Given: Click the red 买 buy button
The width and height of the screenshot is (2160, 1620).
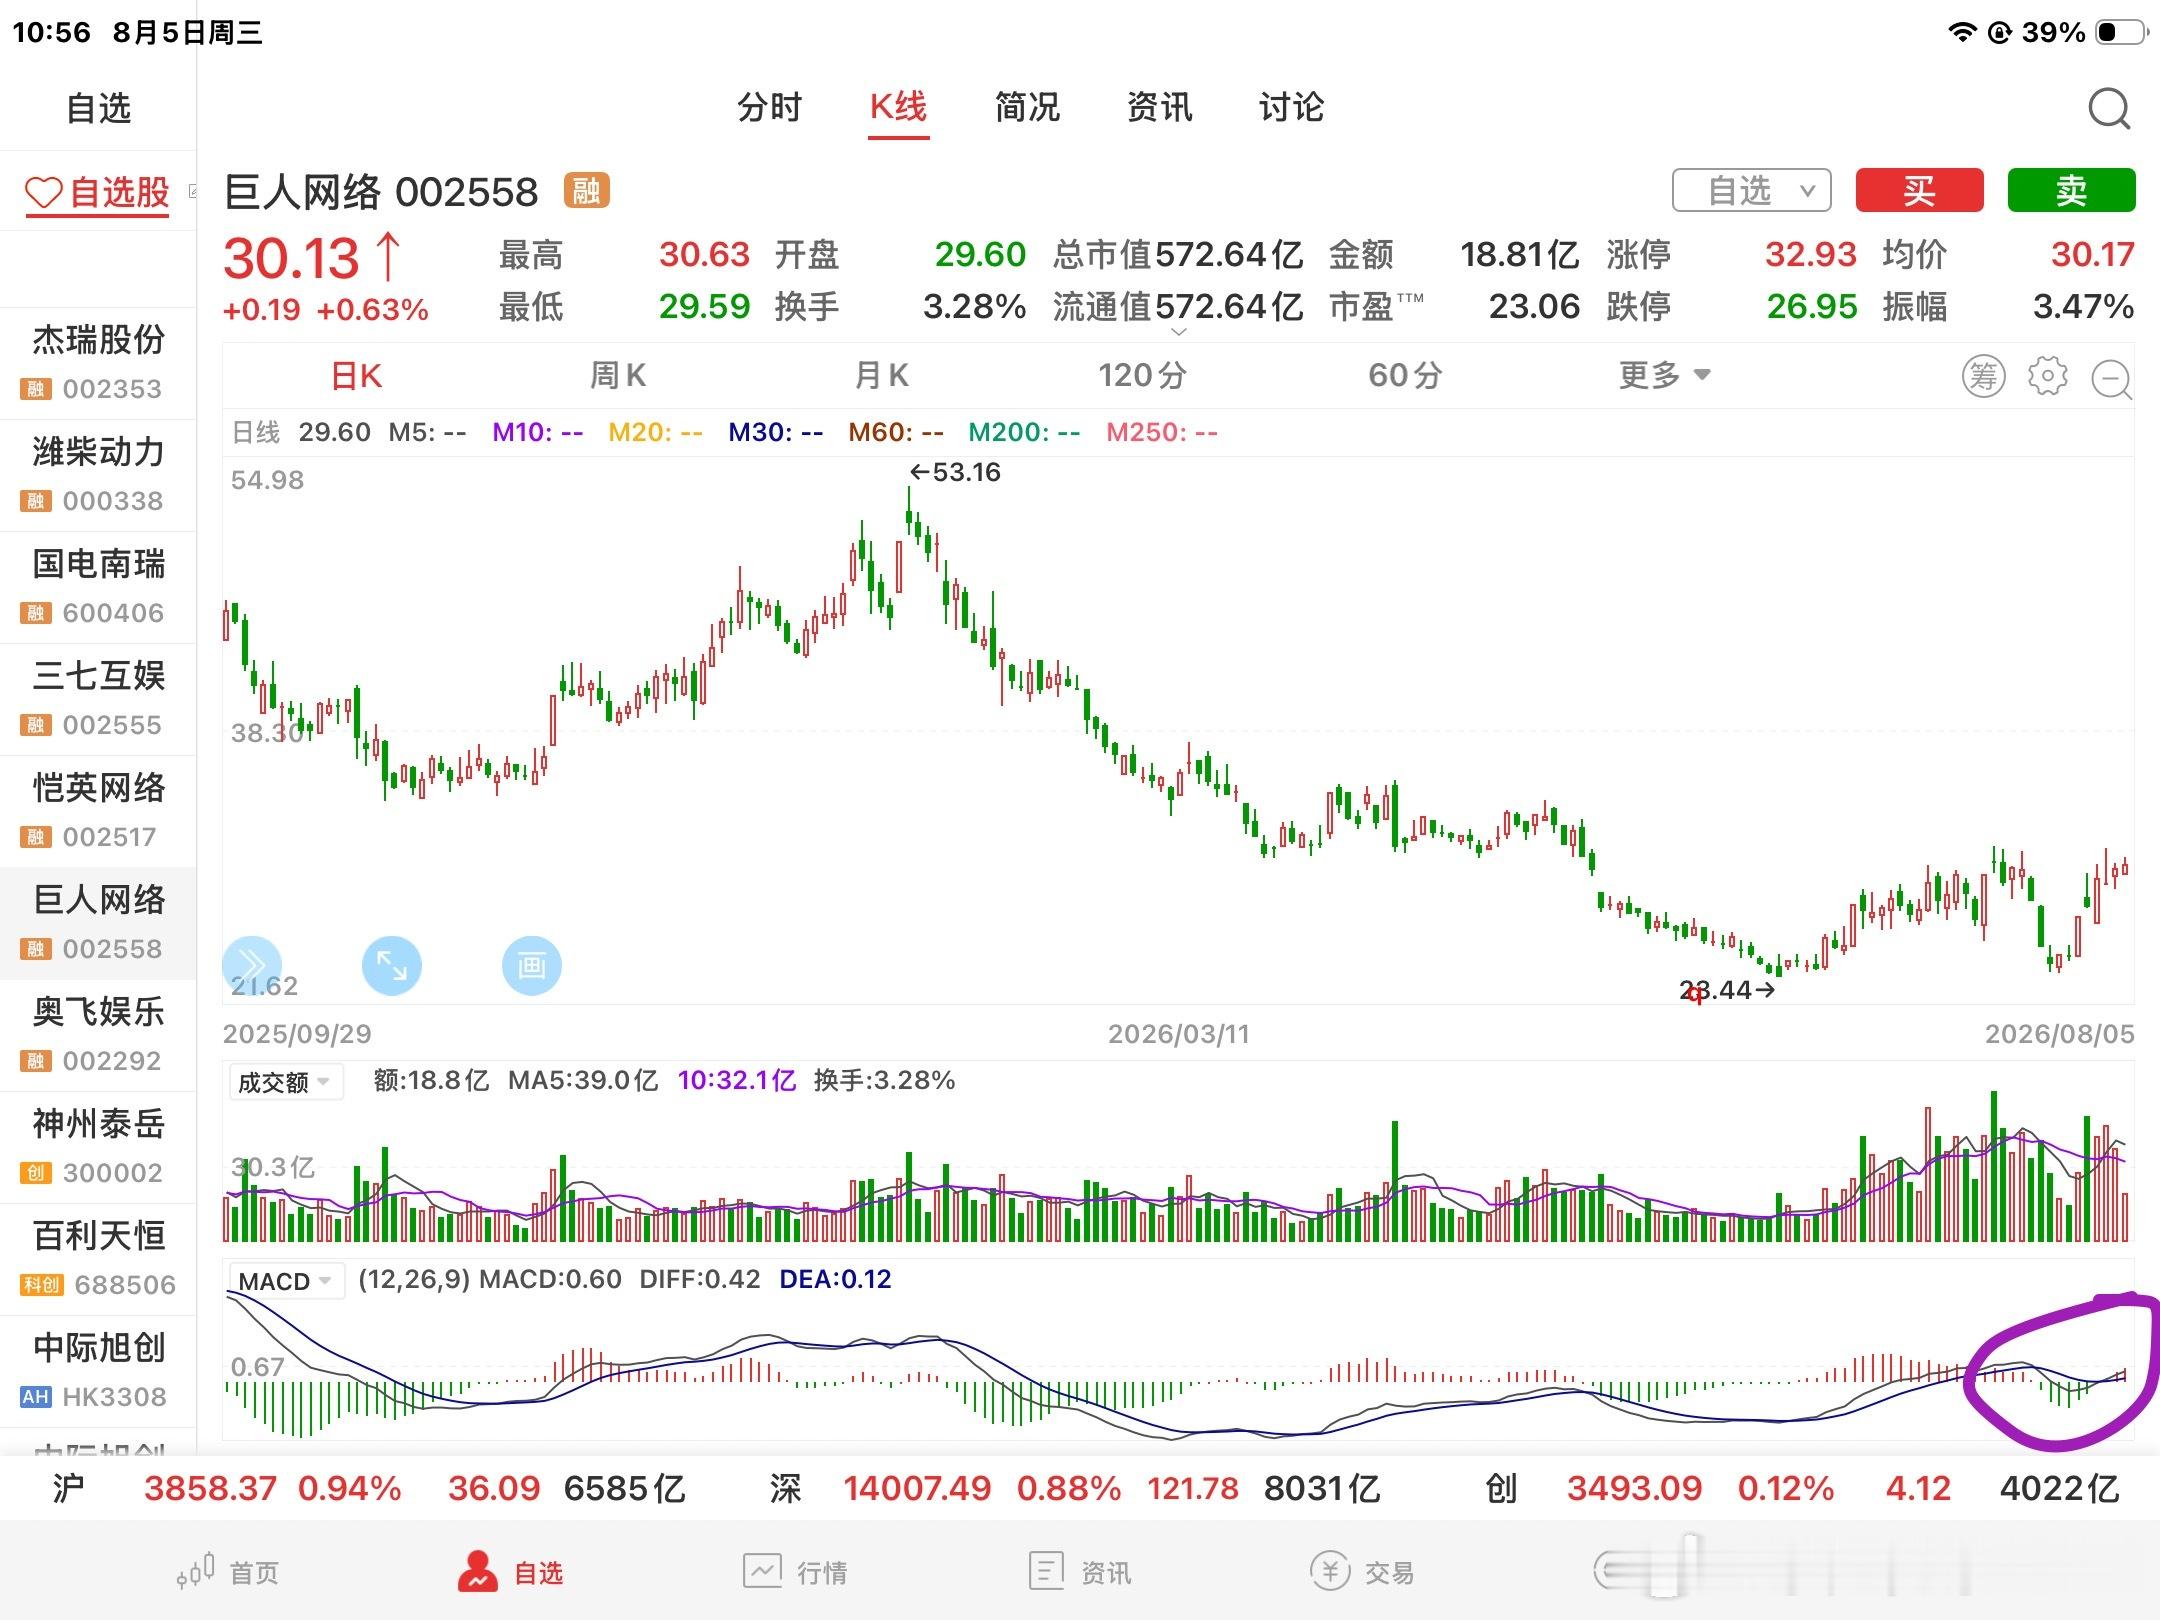Looking at the screenshot, I should click(x=1919, y=190).
